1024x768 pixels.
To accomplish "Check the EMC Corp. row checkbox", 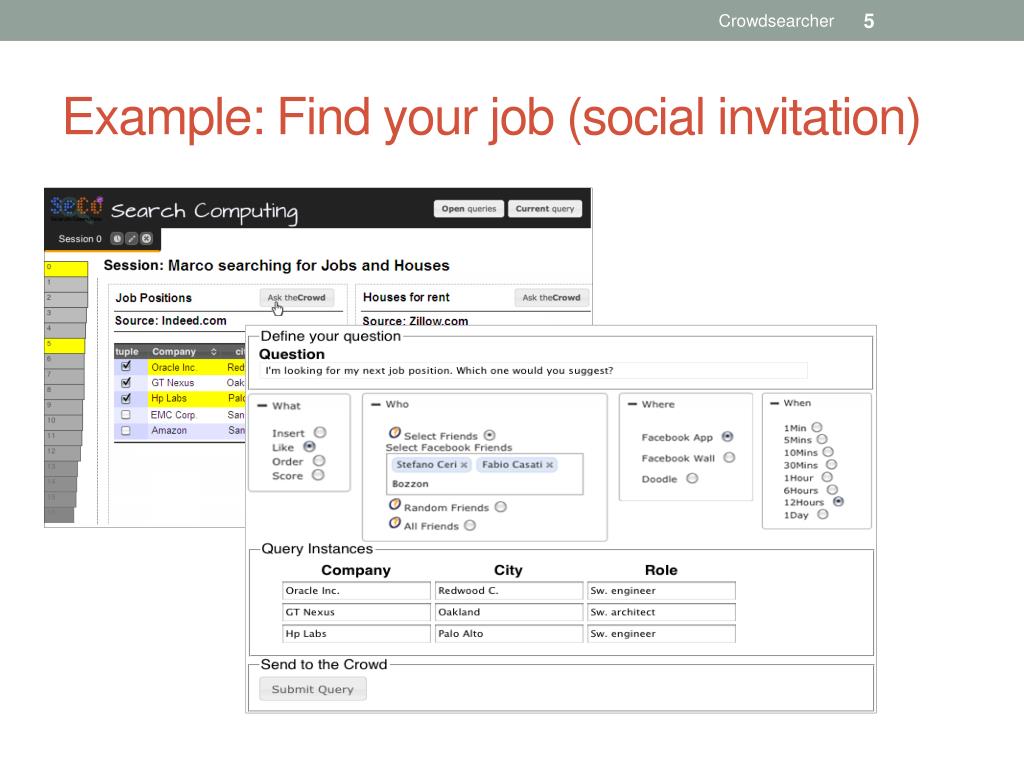I will [126, 415].
